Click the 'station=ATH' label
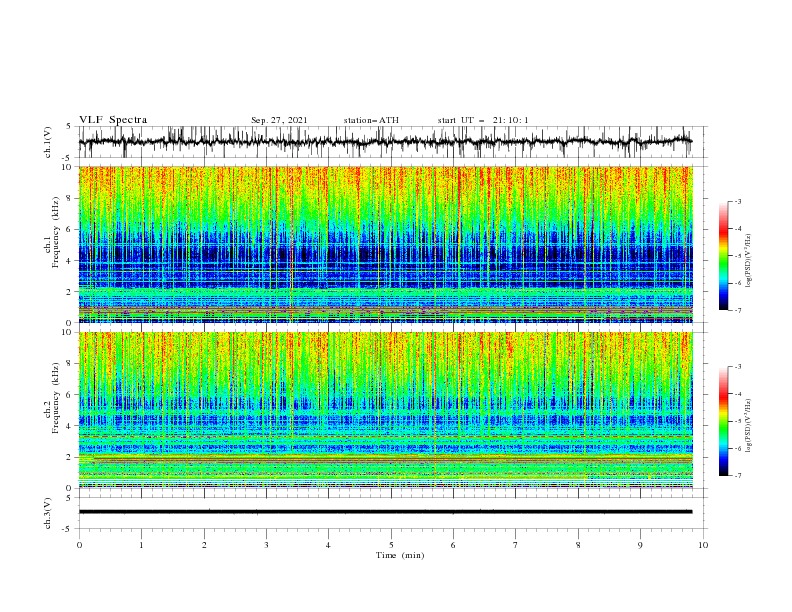 click(x=371, y=120)
